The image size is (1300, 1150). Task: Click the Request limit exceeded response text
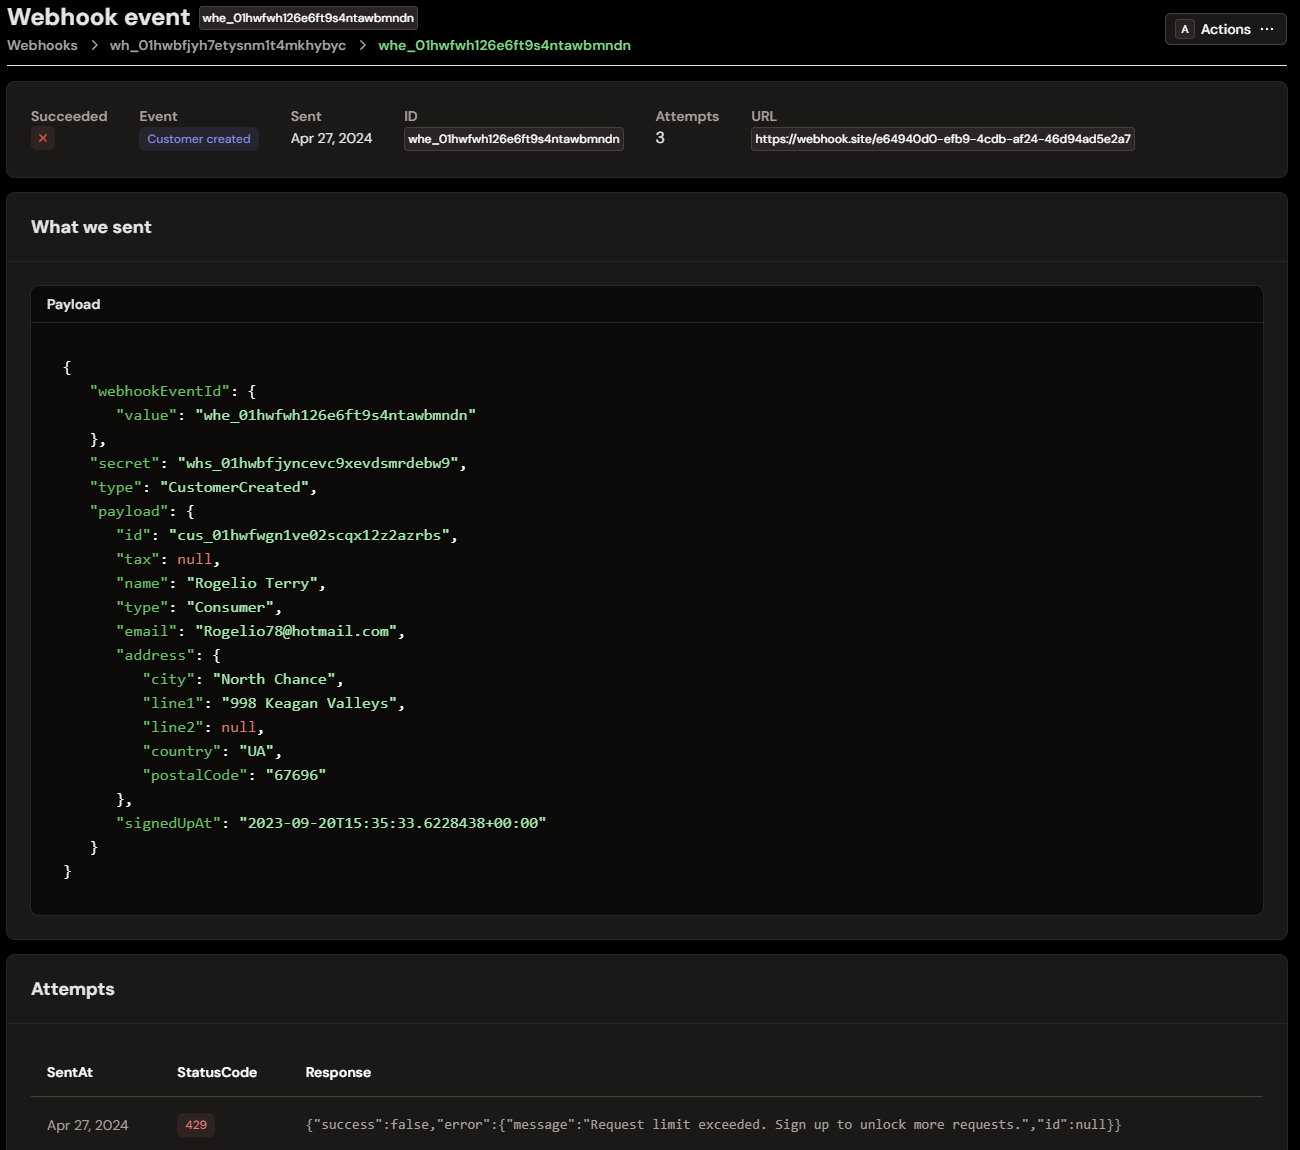[713, 1125]
